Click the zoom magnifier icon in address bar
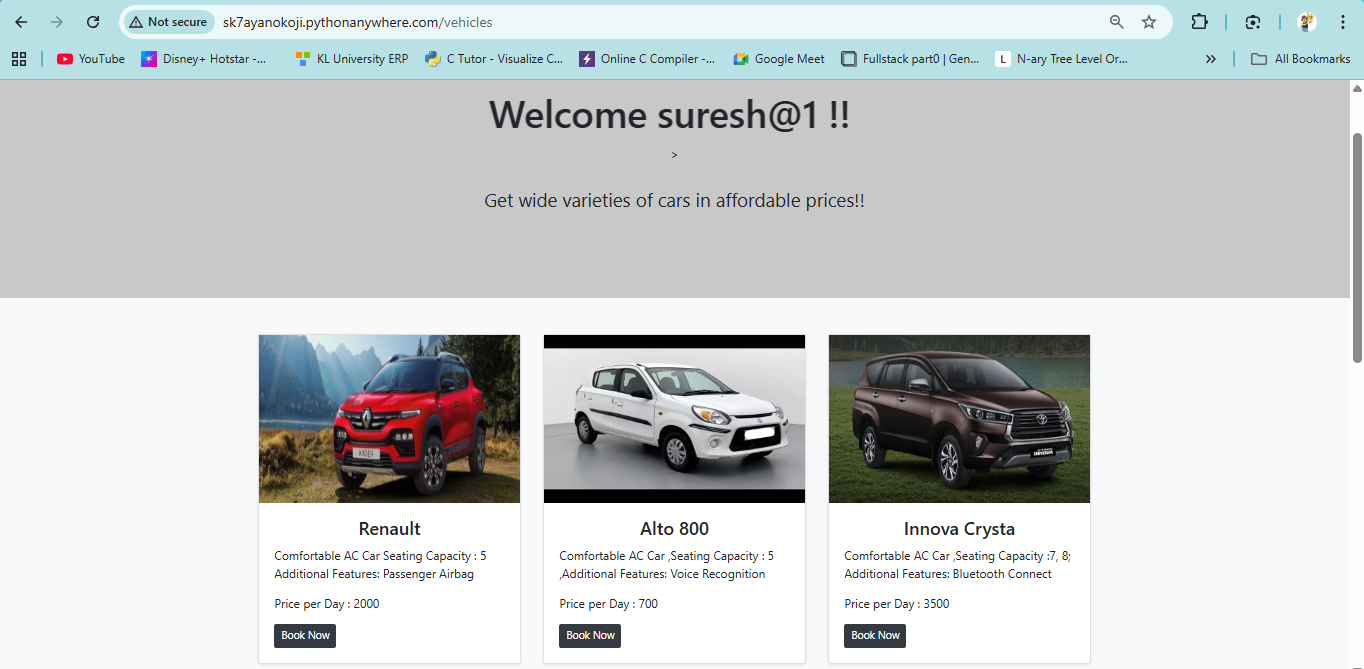This screenshot has width=1364, height=669. click(1117, 22)
